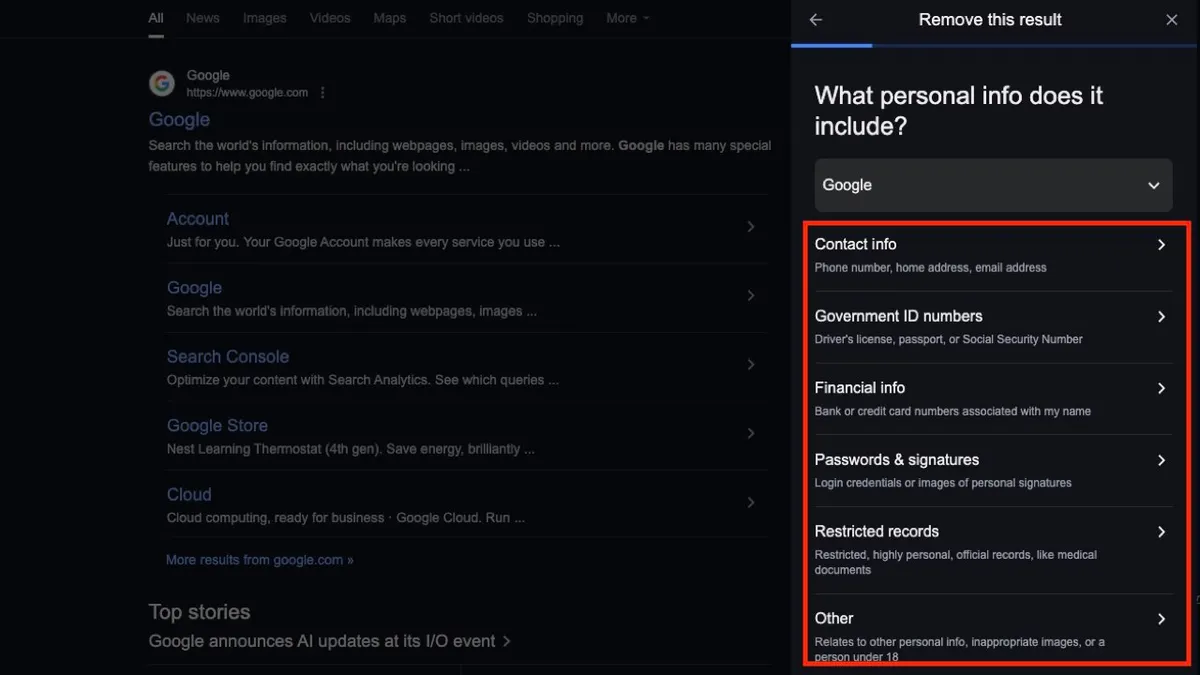Image resolution: width=1200 pixels, height=675 pixels.
Task: Open the Google sitelink under results
Action: (194, 287)
